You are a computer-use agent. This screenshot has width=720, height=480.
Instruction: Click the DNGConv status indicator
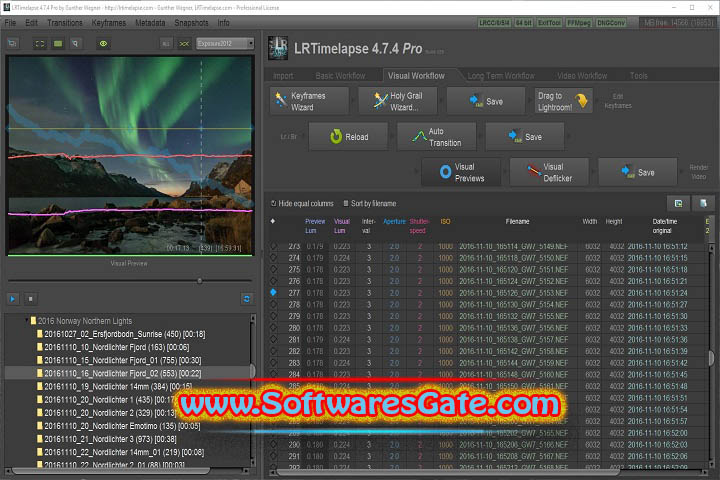[x=611, y=23]
